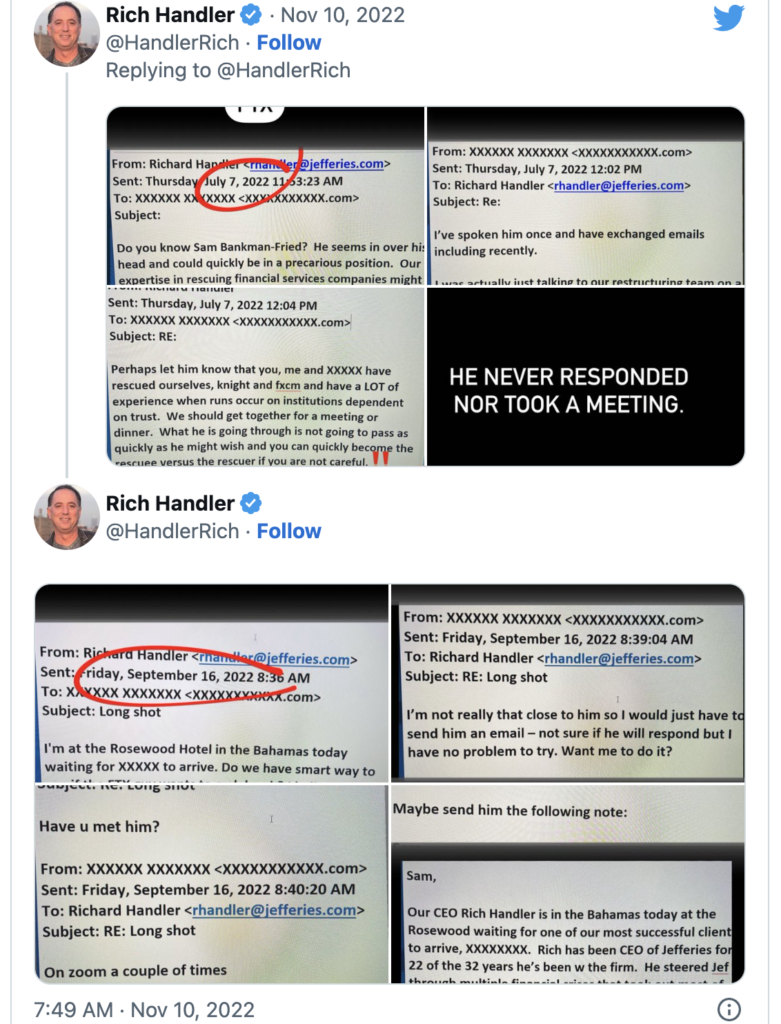Viewport: 781px width, 1024px height.
Task: Open the email image dated July 7 11:53 AM
Action: tap(266, 196)
